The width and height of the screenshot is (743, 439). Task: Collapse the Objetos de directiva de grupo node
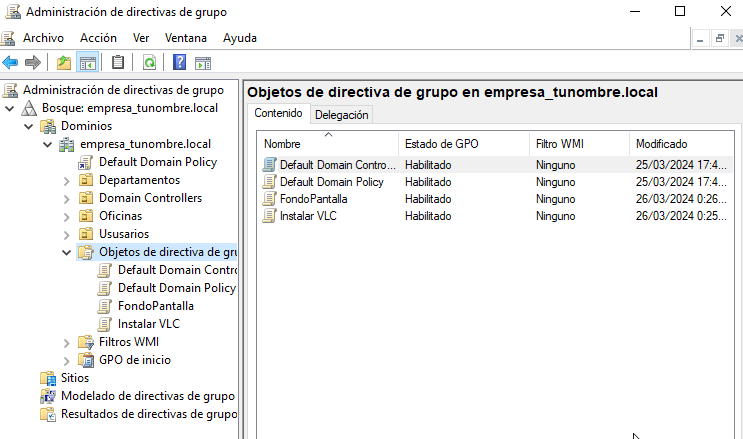click(x=66, y=253)
